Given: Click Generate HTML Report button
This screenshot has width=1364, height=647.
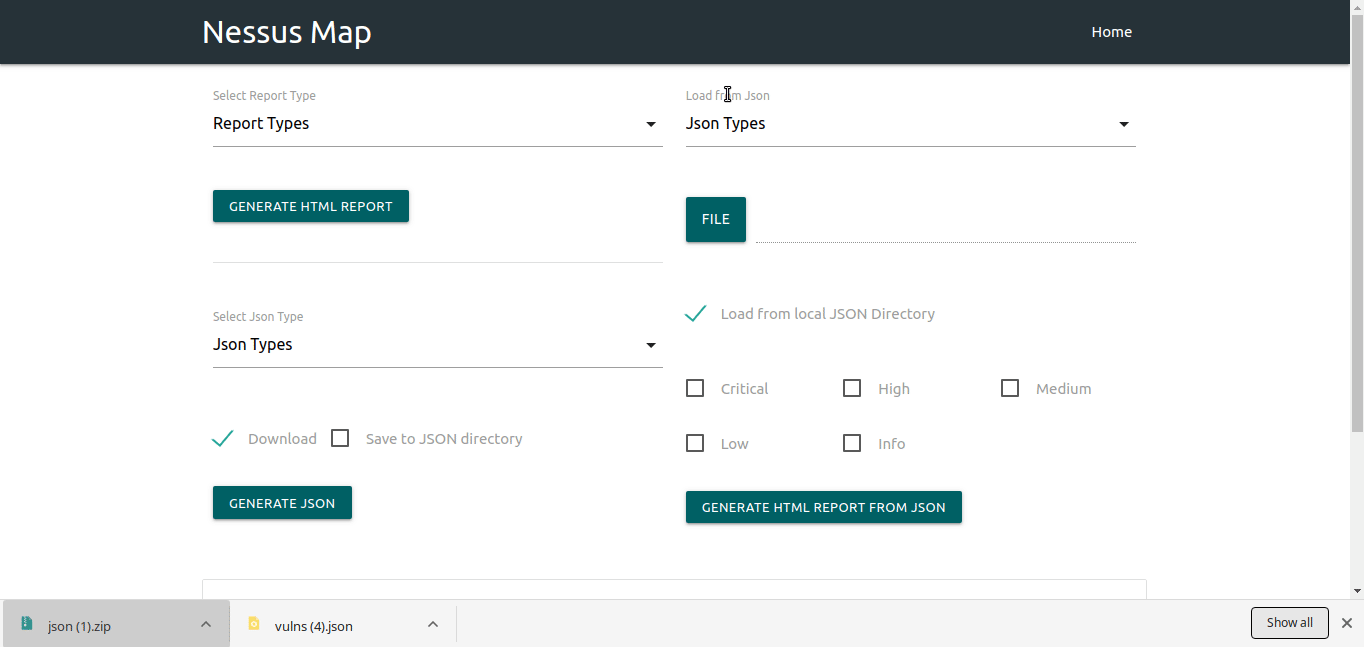Looking at the screenshot, I should 311,206.
